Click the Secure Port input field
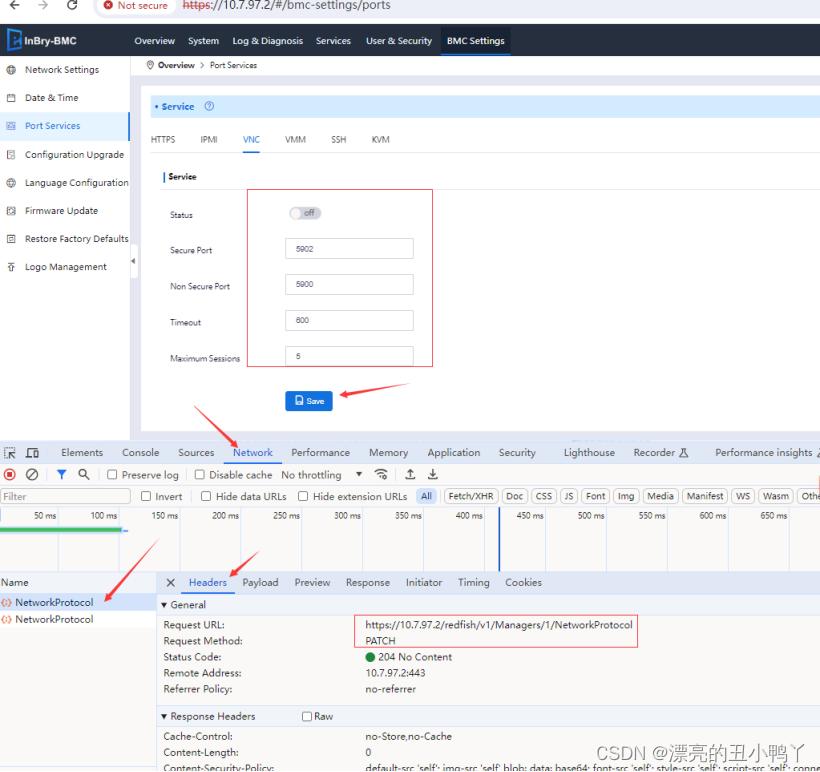Image resolution: width=820 pixels, height=772 pixels. coord(349,249)
